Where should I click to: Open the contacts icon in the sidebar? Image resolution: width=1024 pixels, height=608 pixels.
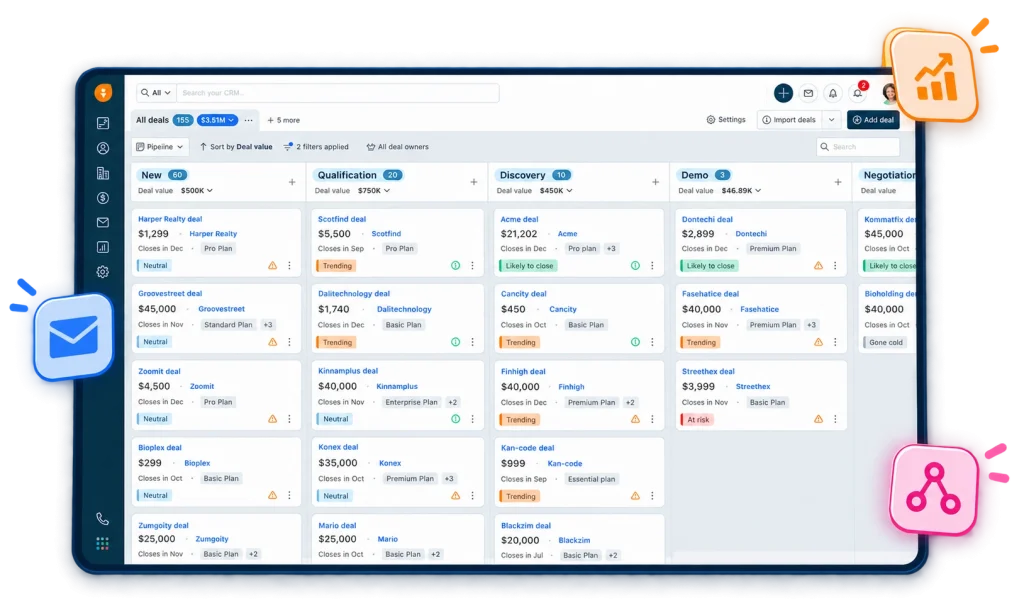103,148
